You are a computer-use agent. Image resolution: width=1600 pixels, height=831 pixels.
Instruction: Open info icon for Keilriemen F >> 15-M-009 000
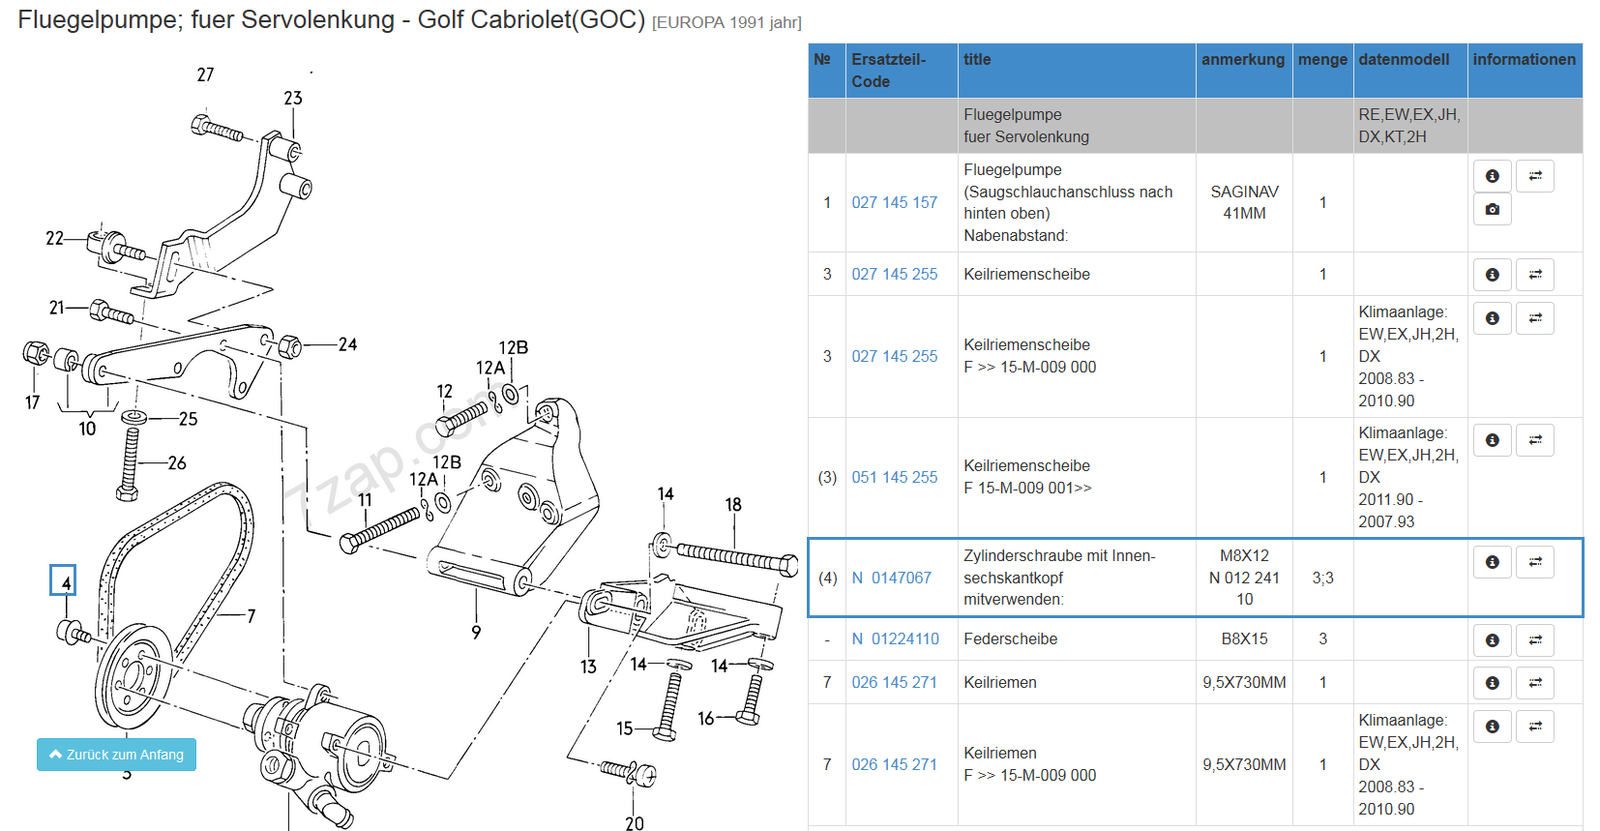(x=1492, y=727)
